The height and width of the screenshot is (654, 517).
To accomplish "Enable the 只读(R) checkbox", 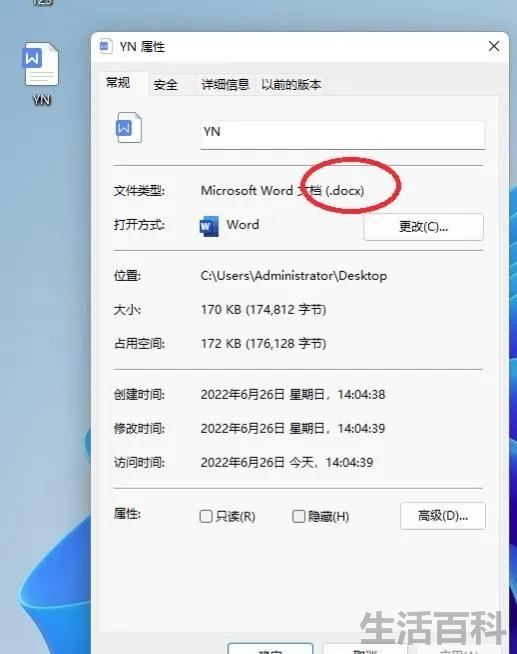I will pos(206,516).
